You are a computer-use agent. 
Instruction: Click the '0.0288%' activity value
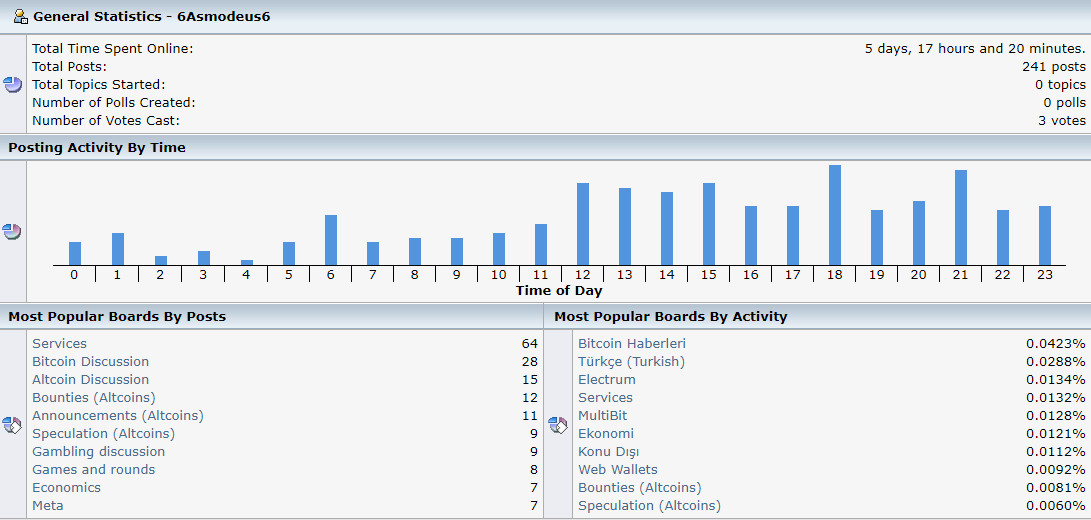[1056, 361]
